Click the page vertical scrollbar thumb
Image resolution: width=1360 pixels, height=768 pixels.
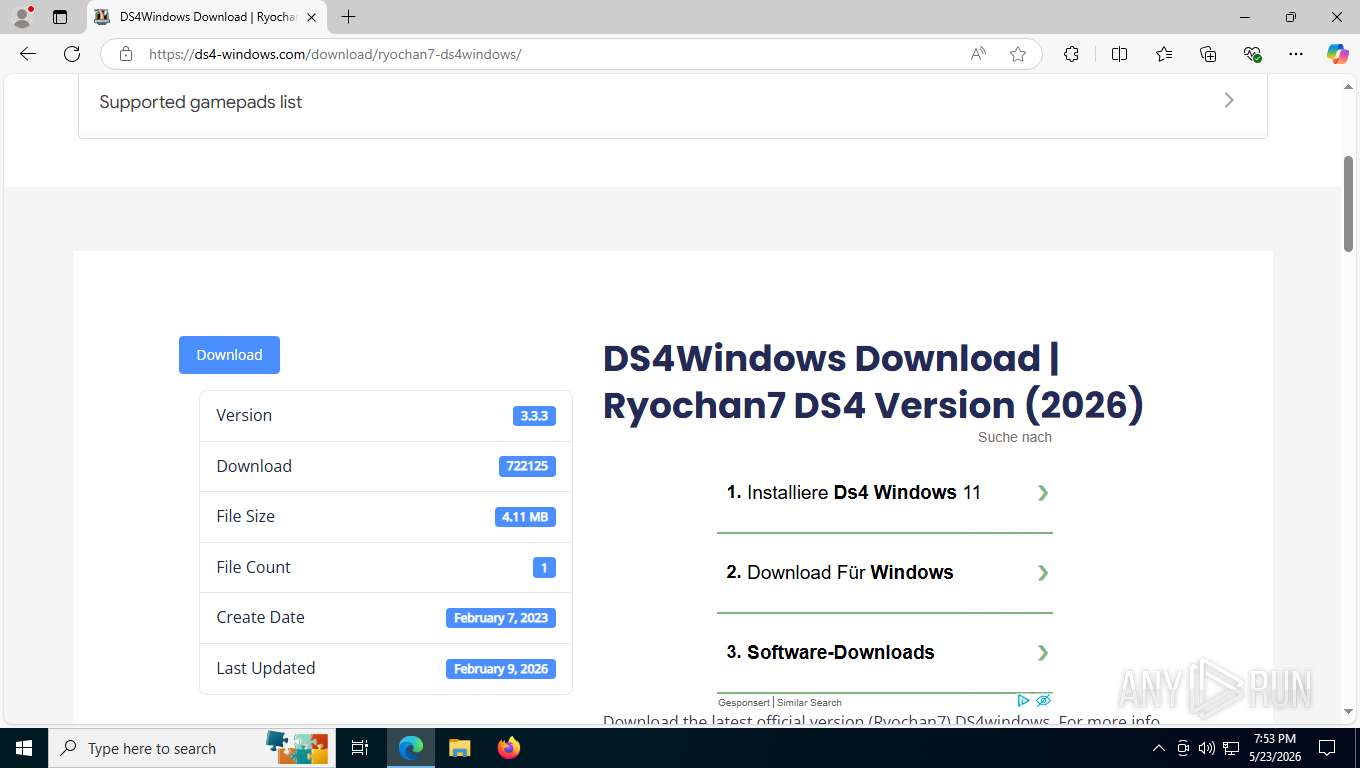coord(1348,204)
